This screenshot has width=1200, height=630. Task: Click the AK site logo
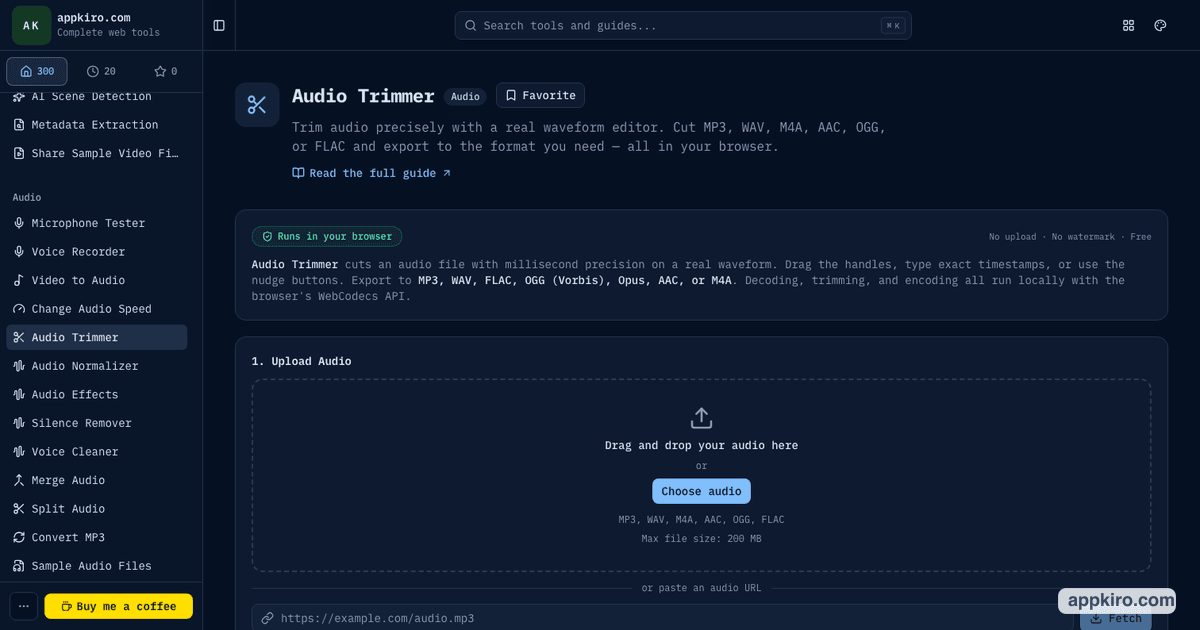click(x=31, y=25)
